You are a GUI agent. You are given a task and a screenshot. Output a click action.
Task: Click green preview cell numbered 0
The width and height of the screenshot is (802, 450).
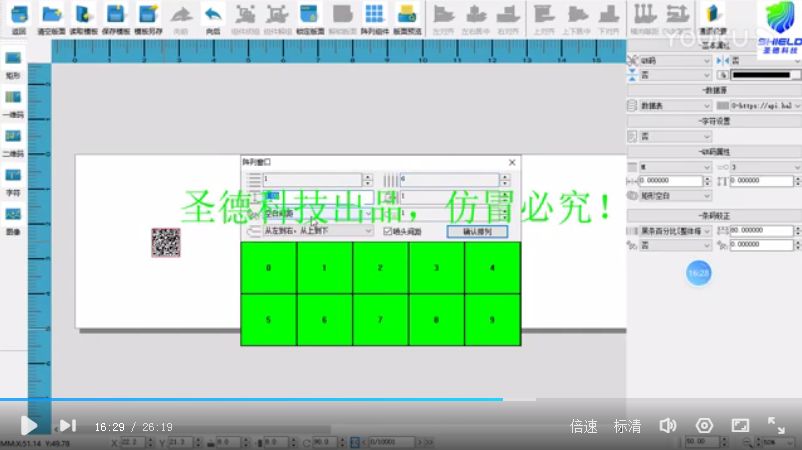(269, 267)
